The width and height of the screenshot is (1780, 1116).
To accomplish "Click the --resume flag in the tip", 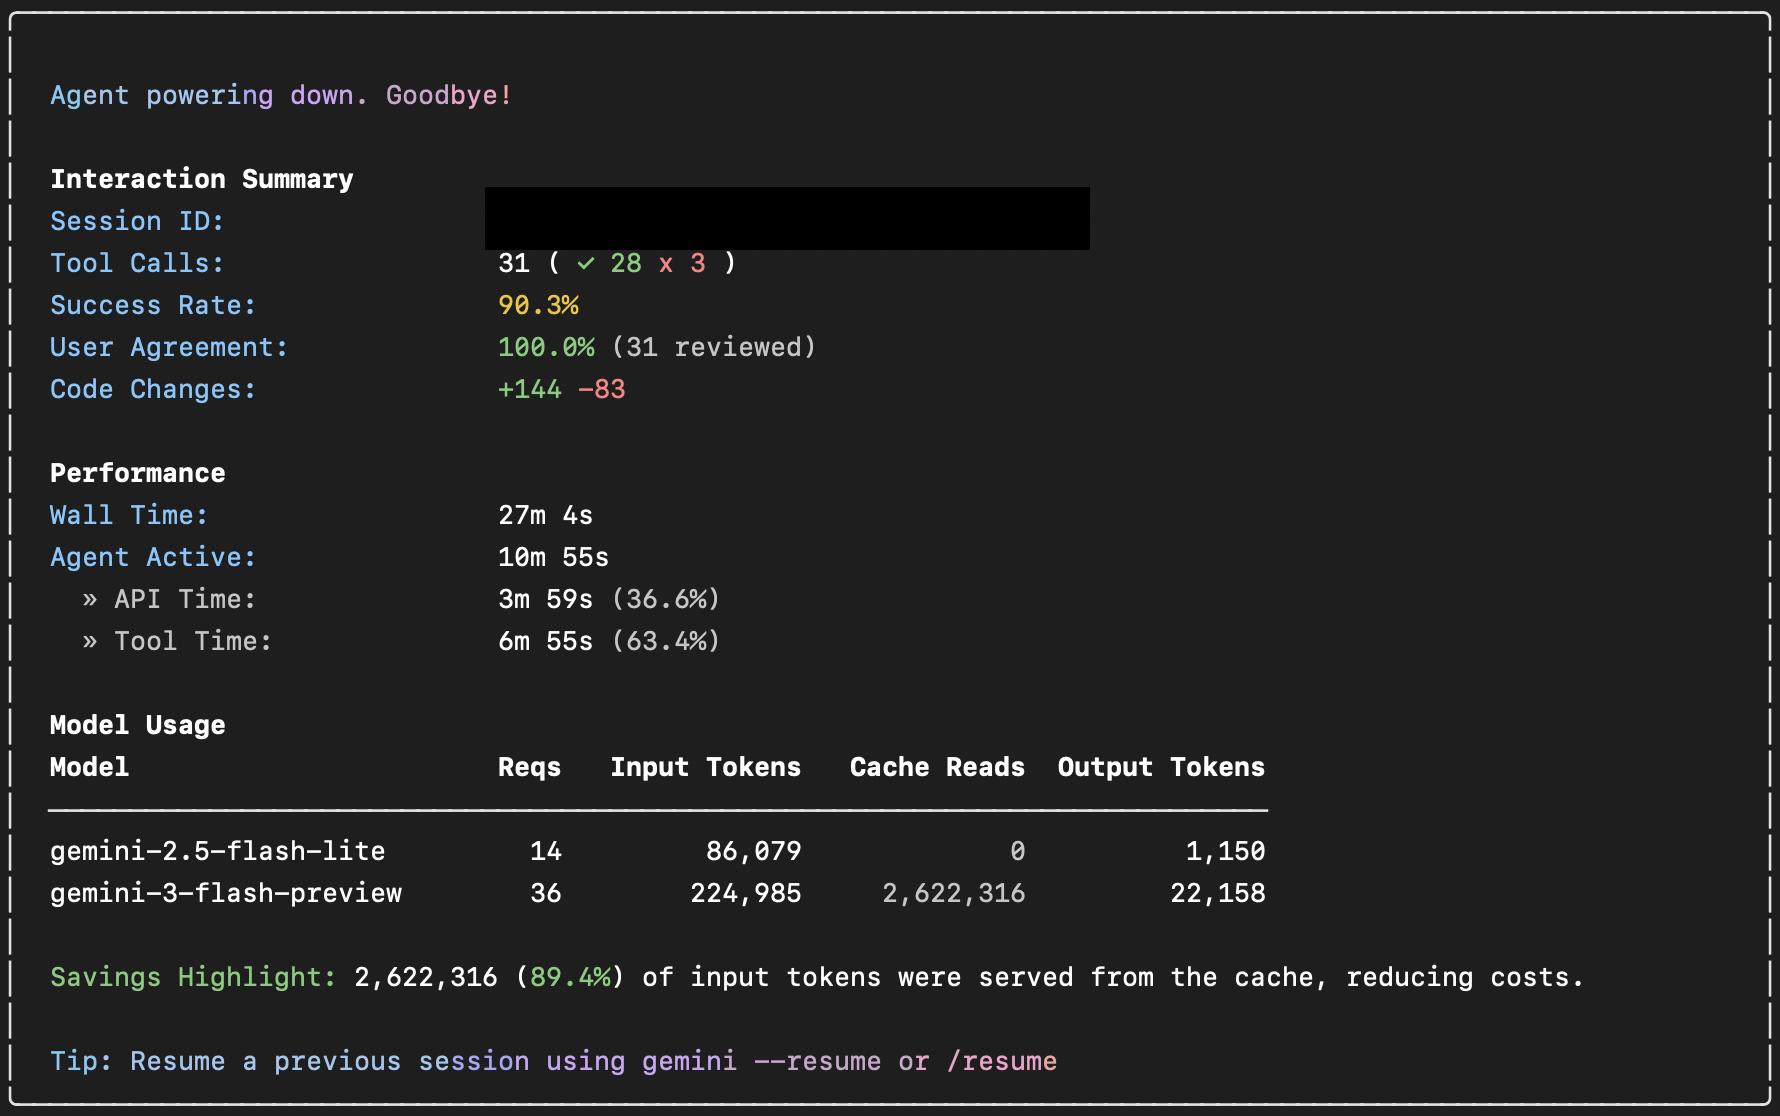I will coord(818,1062).
